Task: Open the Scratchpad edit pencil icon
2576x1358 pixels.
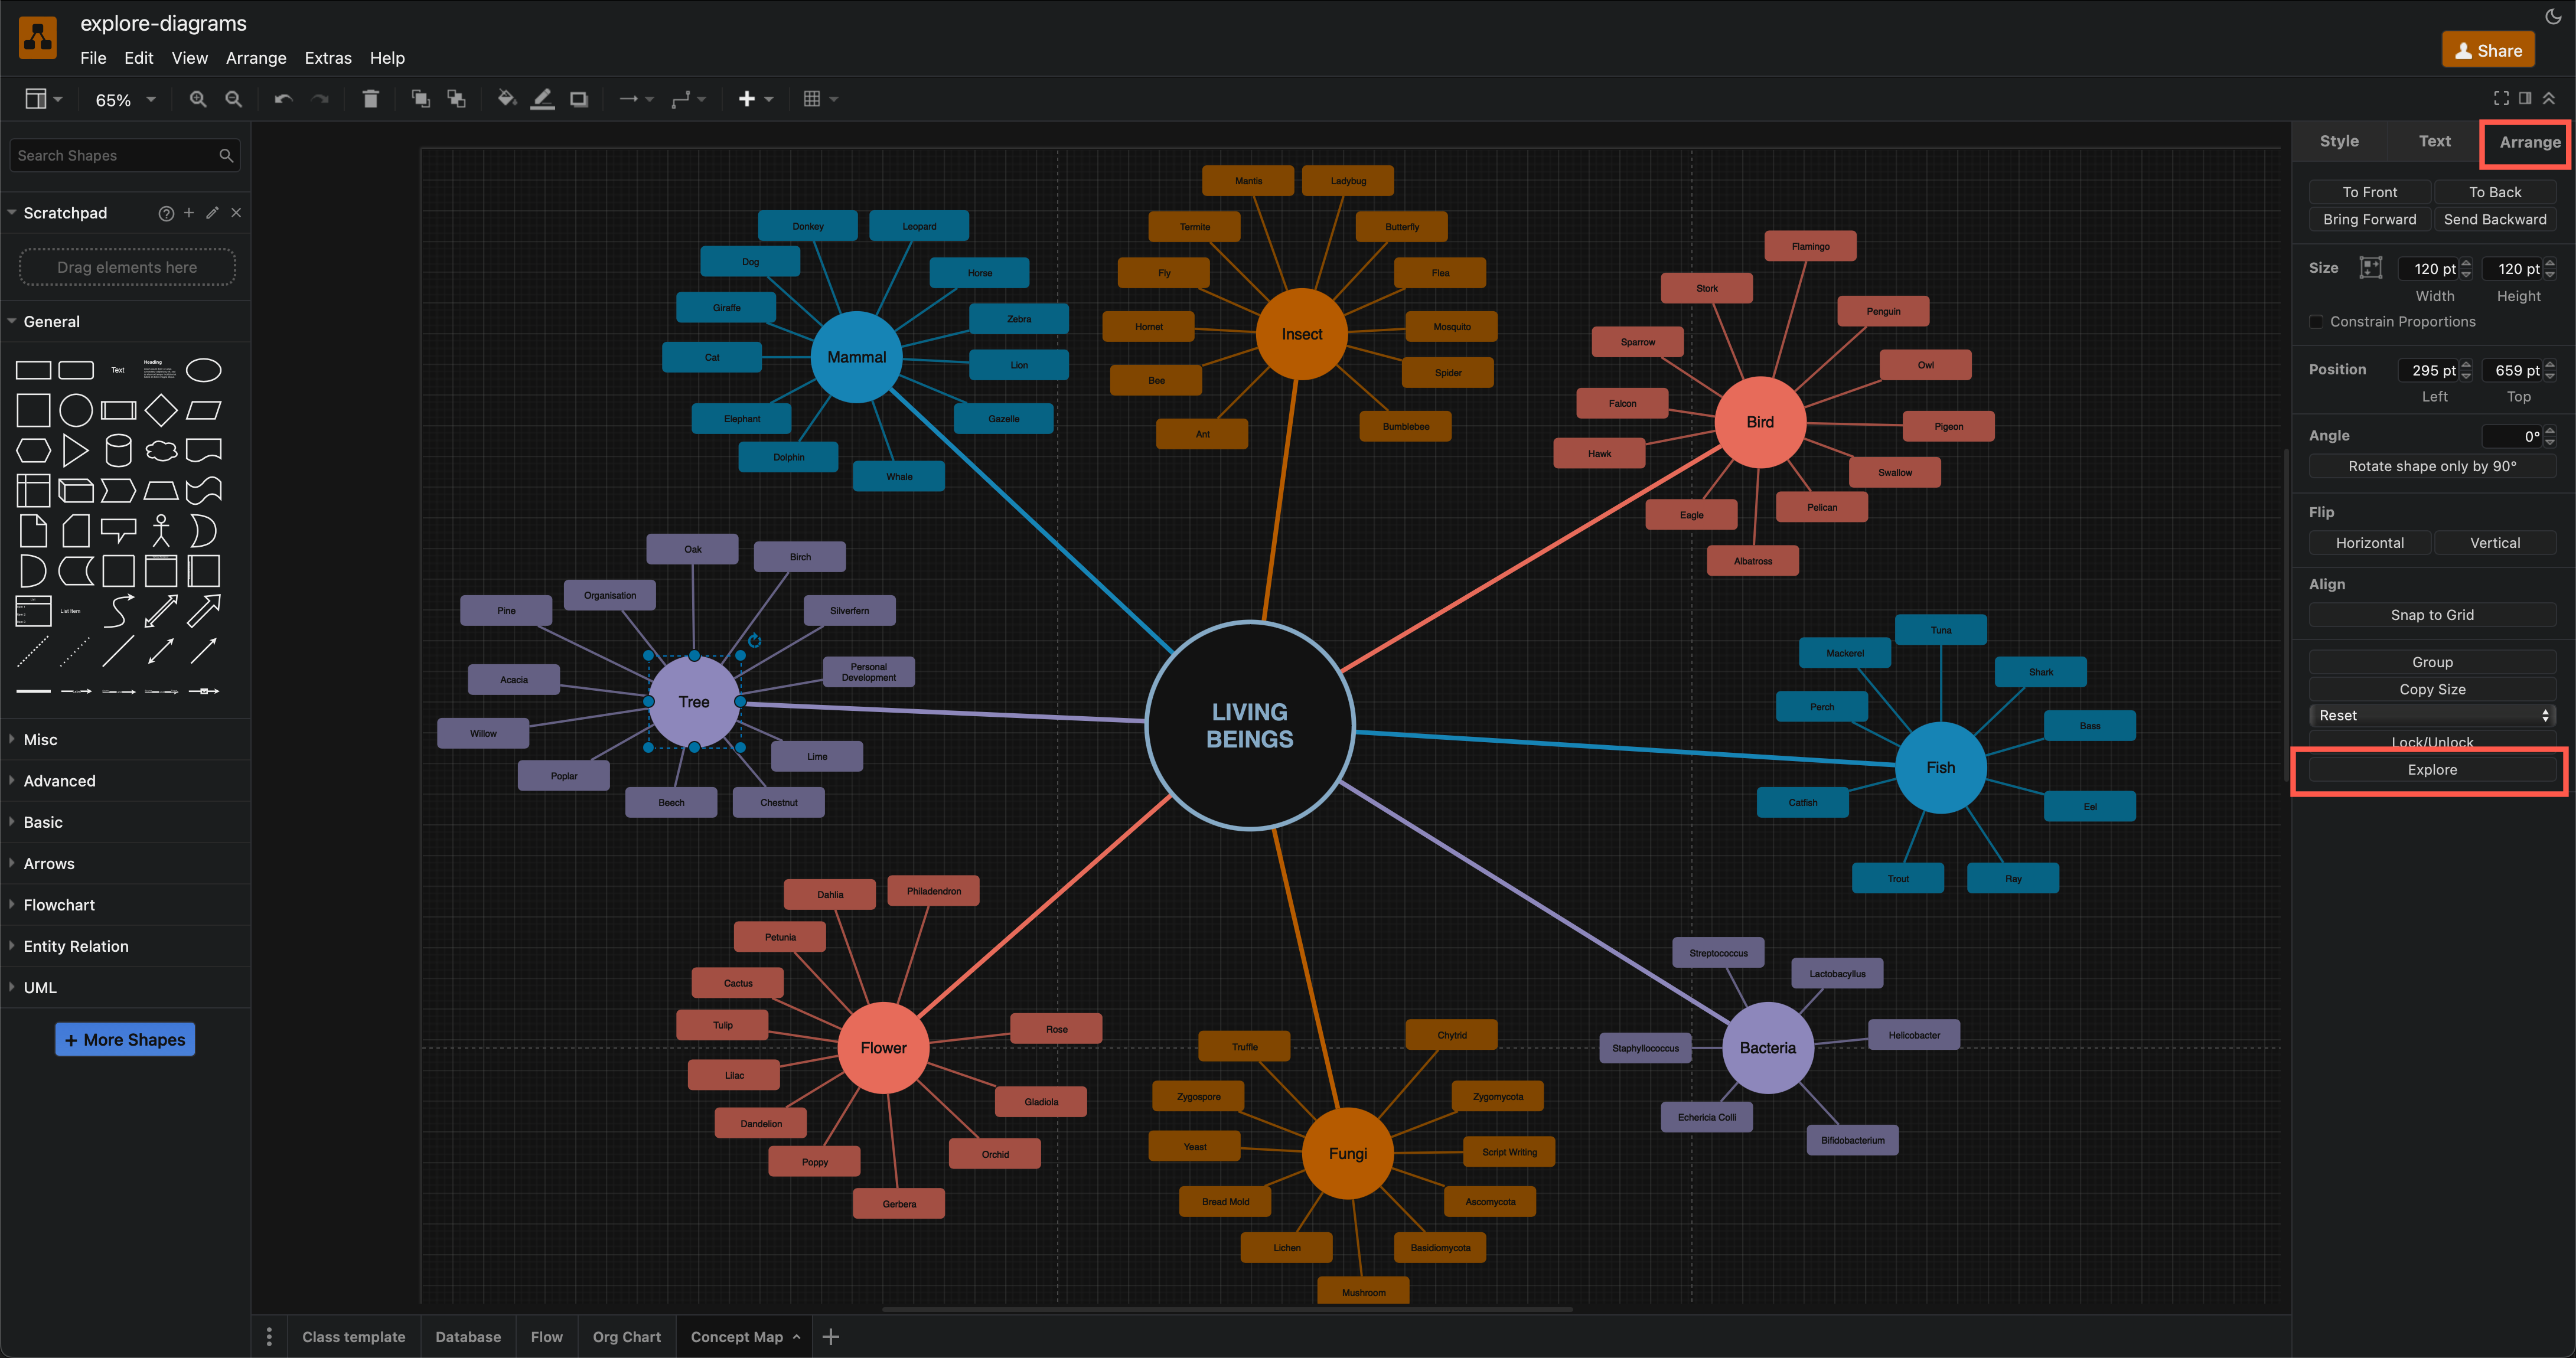Action: [x=211, y=212]
